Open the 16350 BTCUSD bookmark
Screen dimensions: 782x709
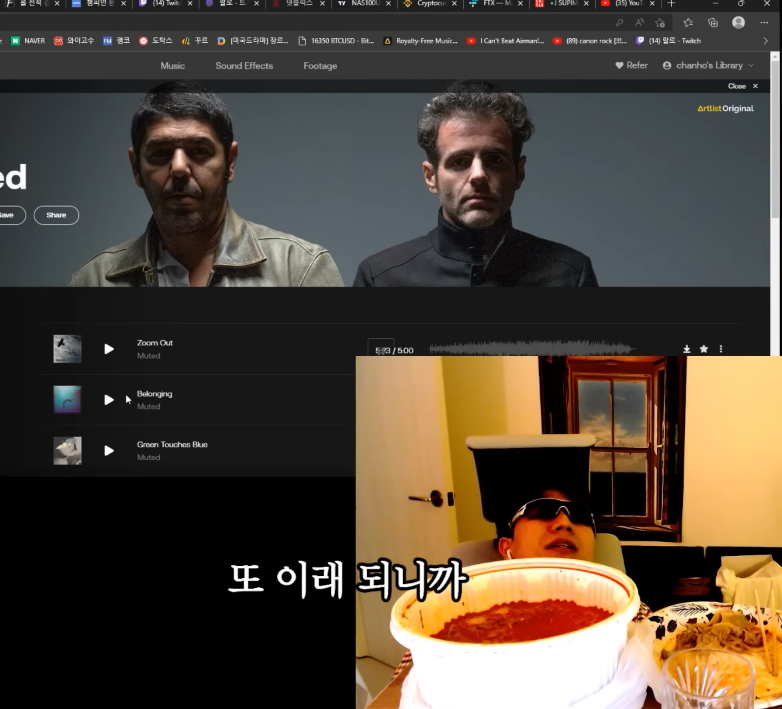(x=336, y=41)
